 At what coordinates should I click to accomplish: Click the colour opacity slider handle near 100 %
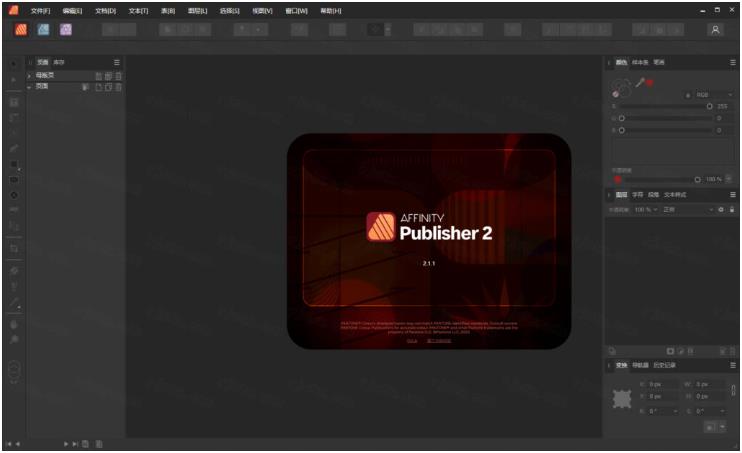[x=697, y=179]
